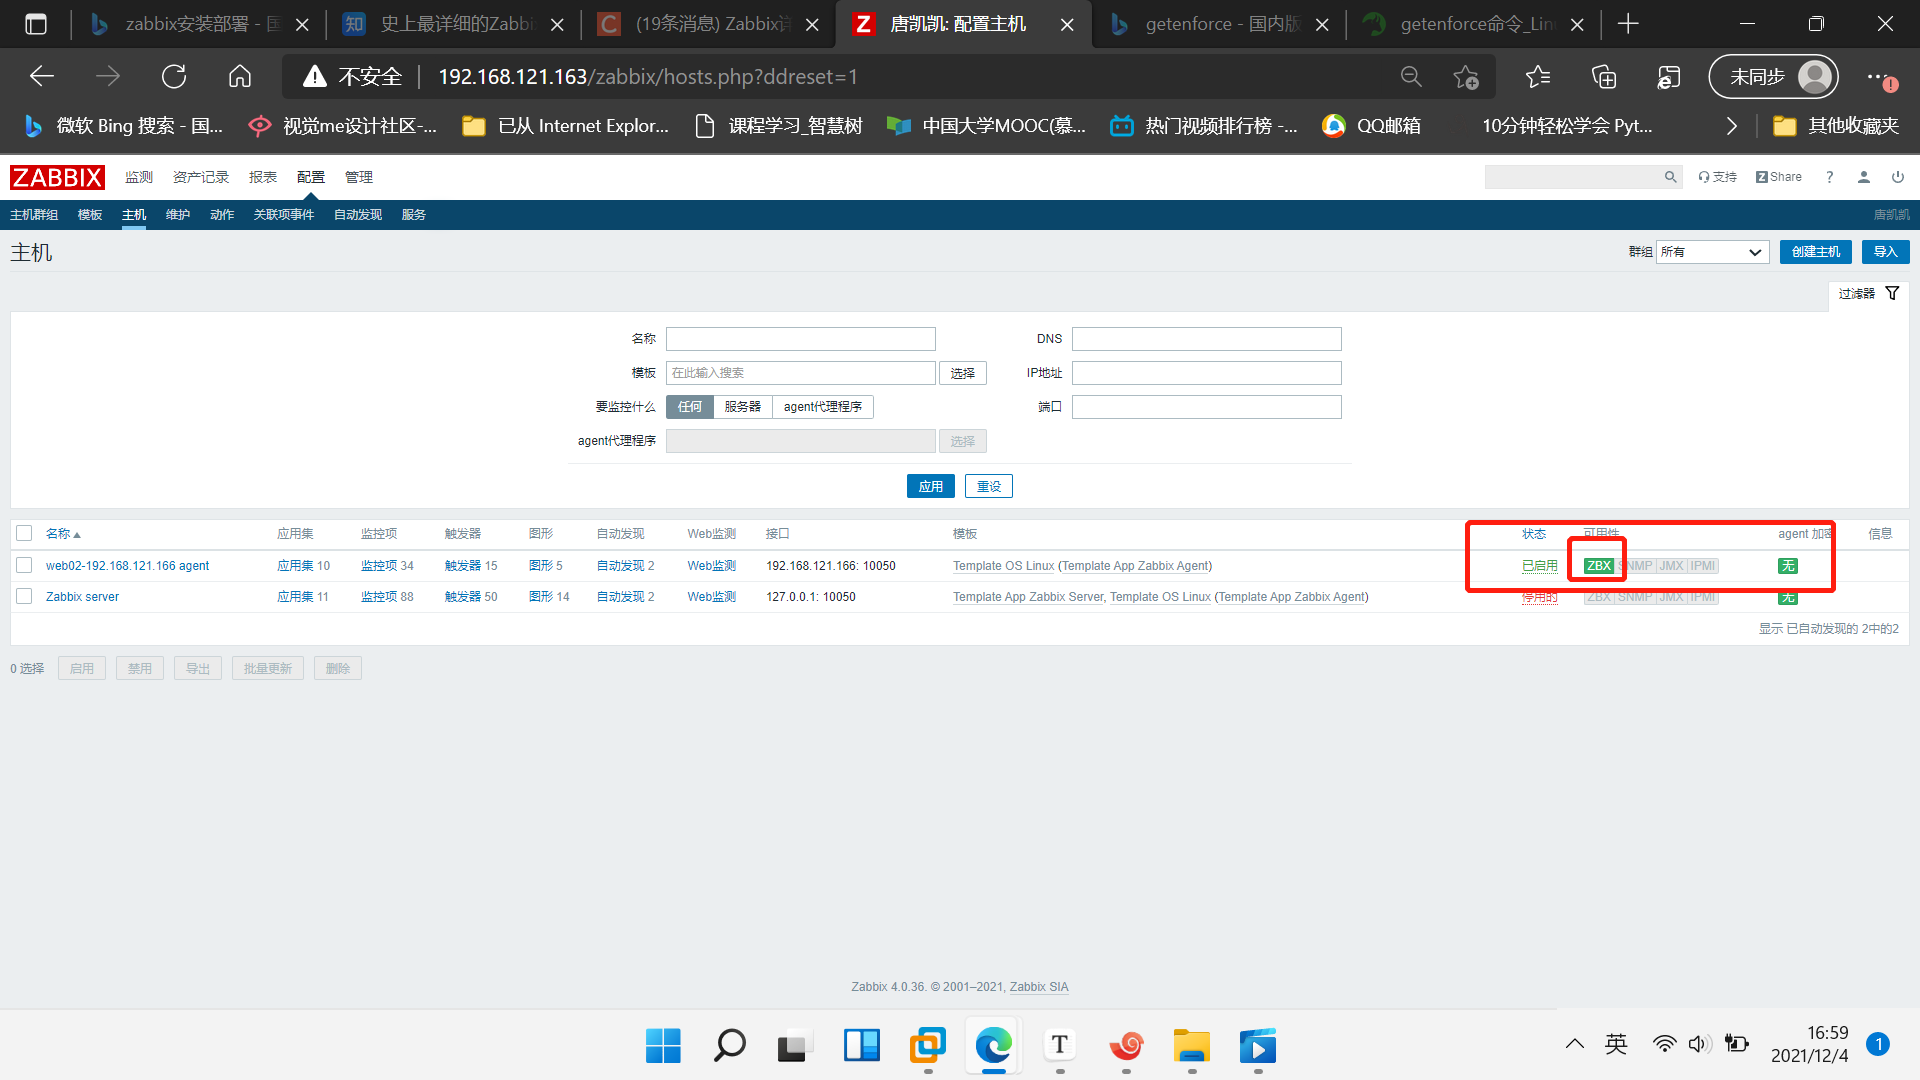This screenshot has width=1920, height=1080.
Task: Switch to 模板 submenu
Action: [90, 215]
